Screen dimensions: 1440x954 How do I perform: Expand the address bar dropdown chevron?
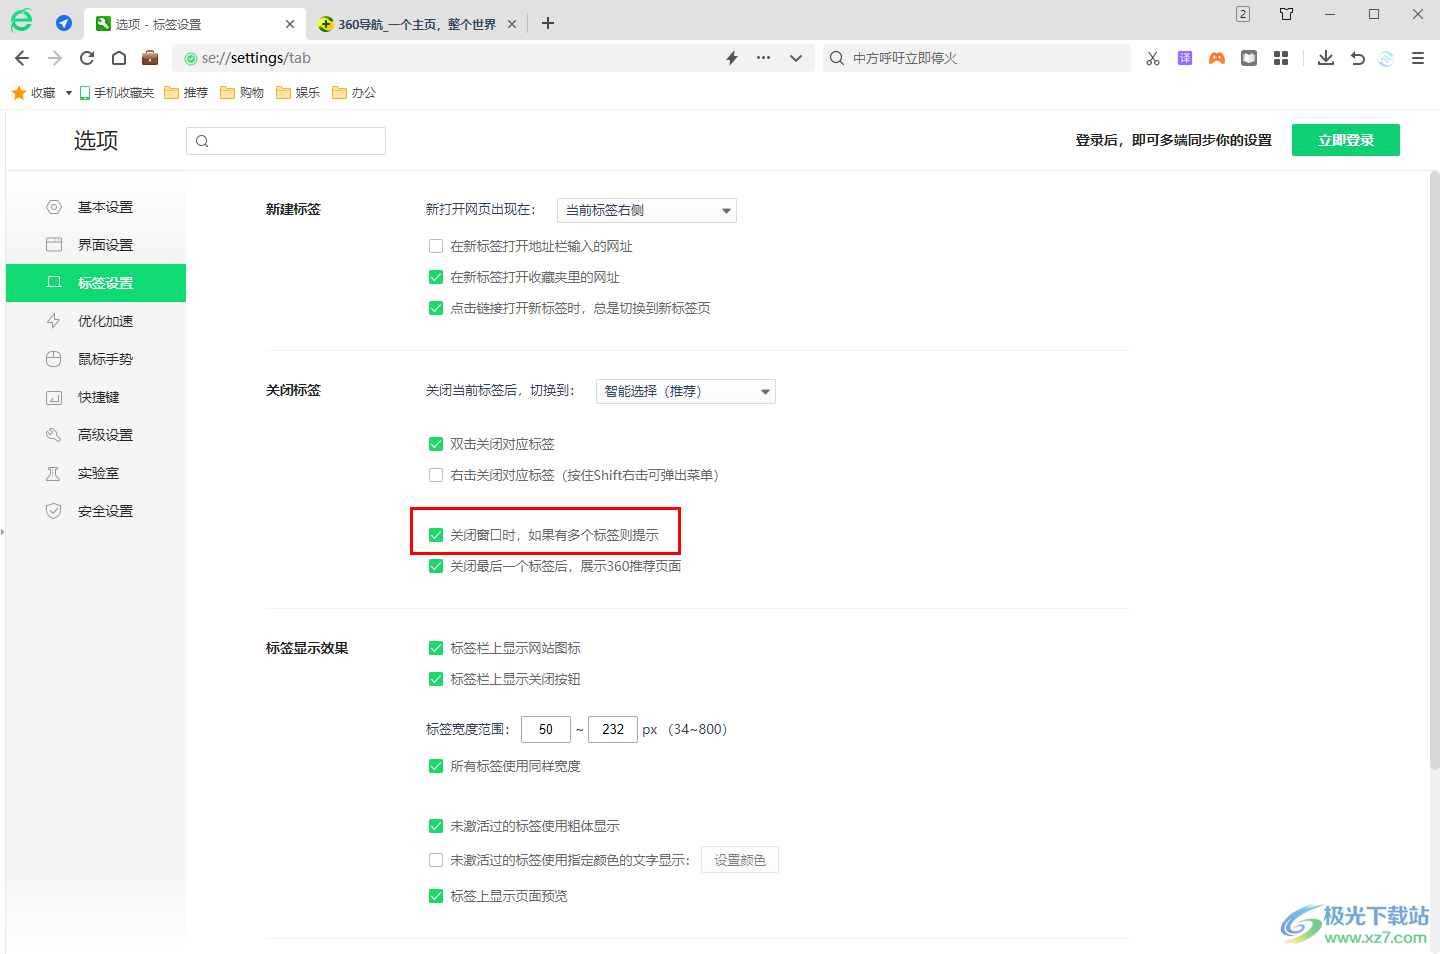point(796,58)
